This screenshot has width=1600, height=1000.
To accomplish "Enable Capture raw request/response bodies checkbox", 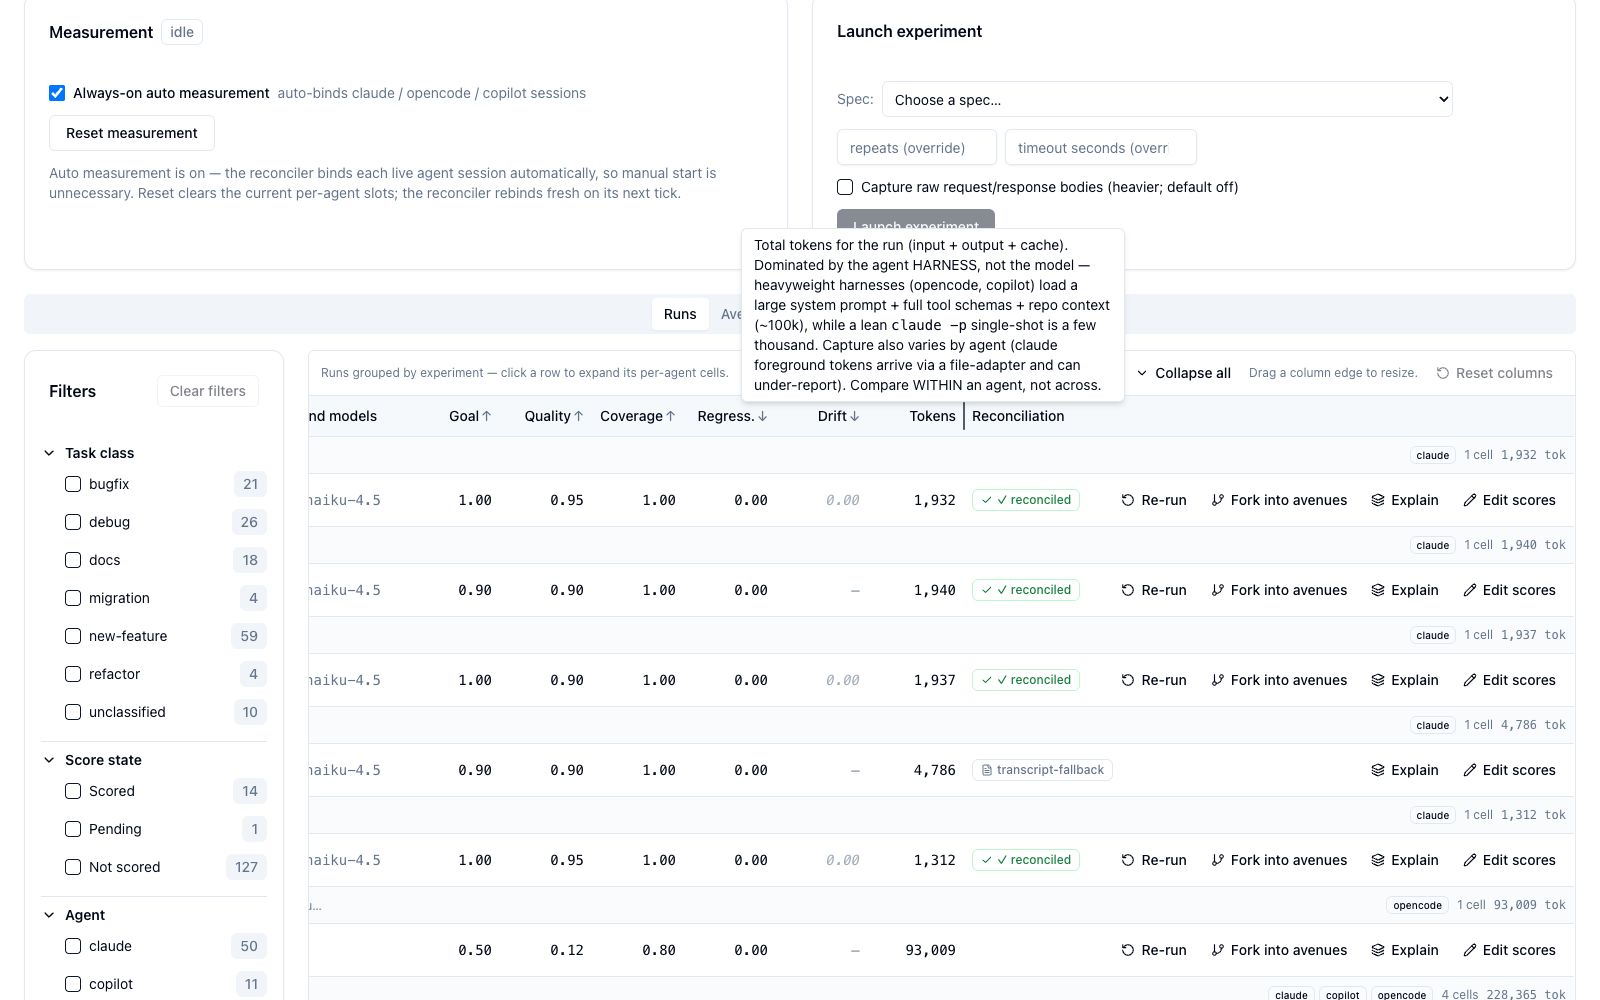I will tap(845, 187).
